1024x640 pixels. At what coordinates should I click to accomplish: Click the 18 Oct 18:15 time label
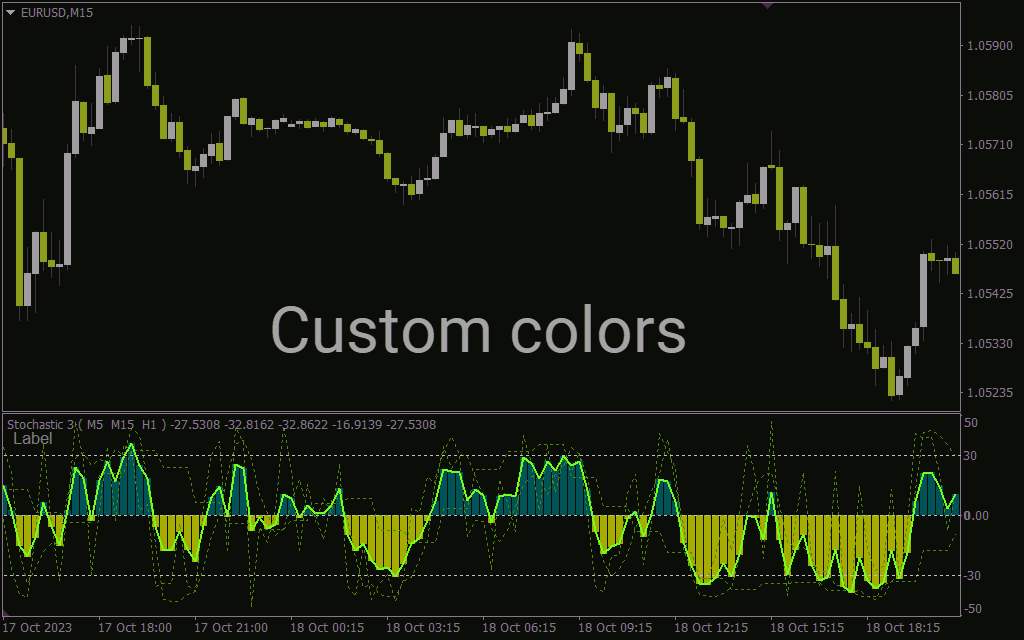click(902, 628)
